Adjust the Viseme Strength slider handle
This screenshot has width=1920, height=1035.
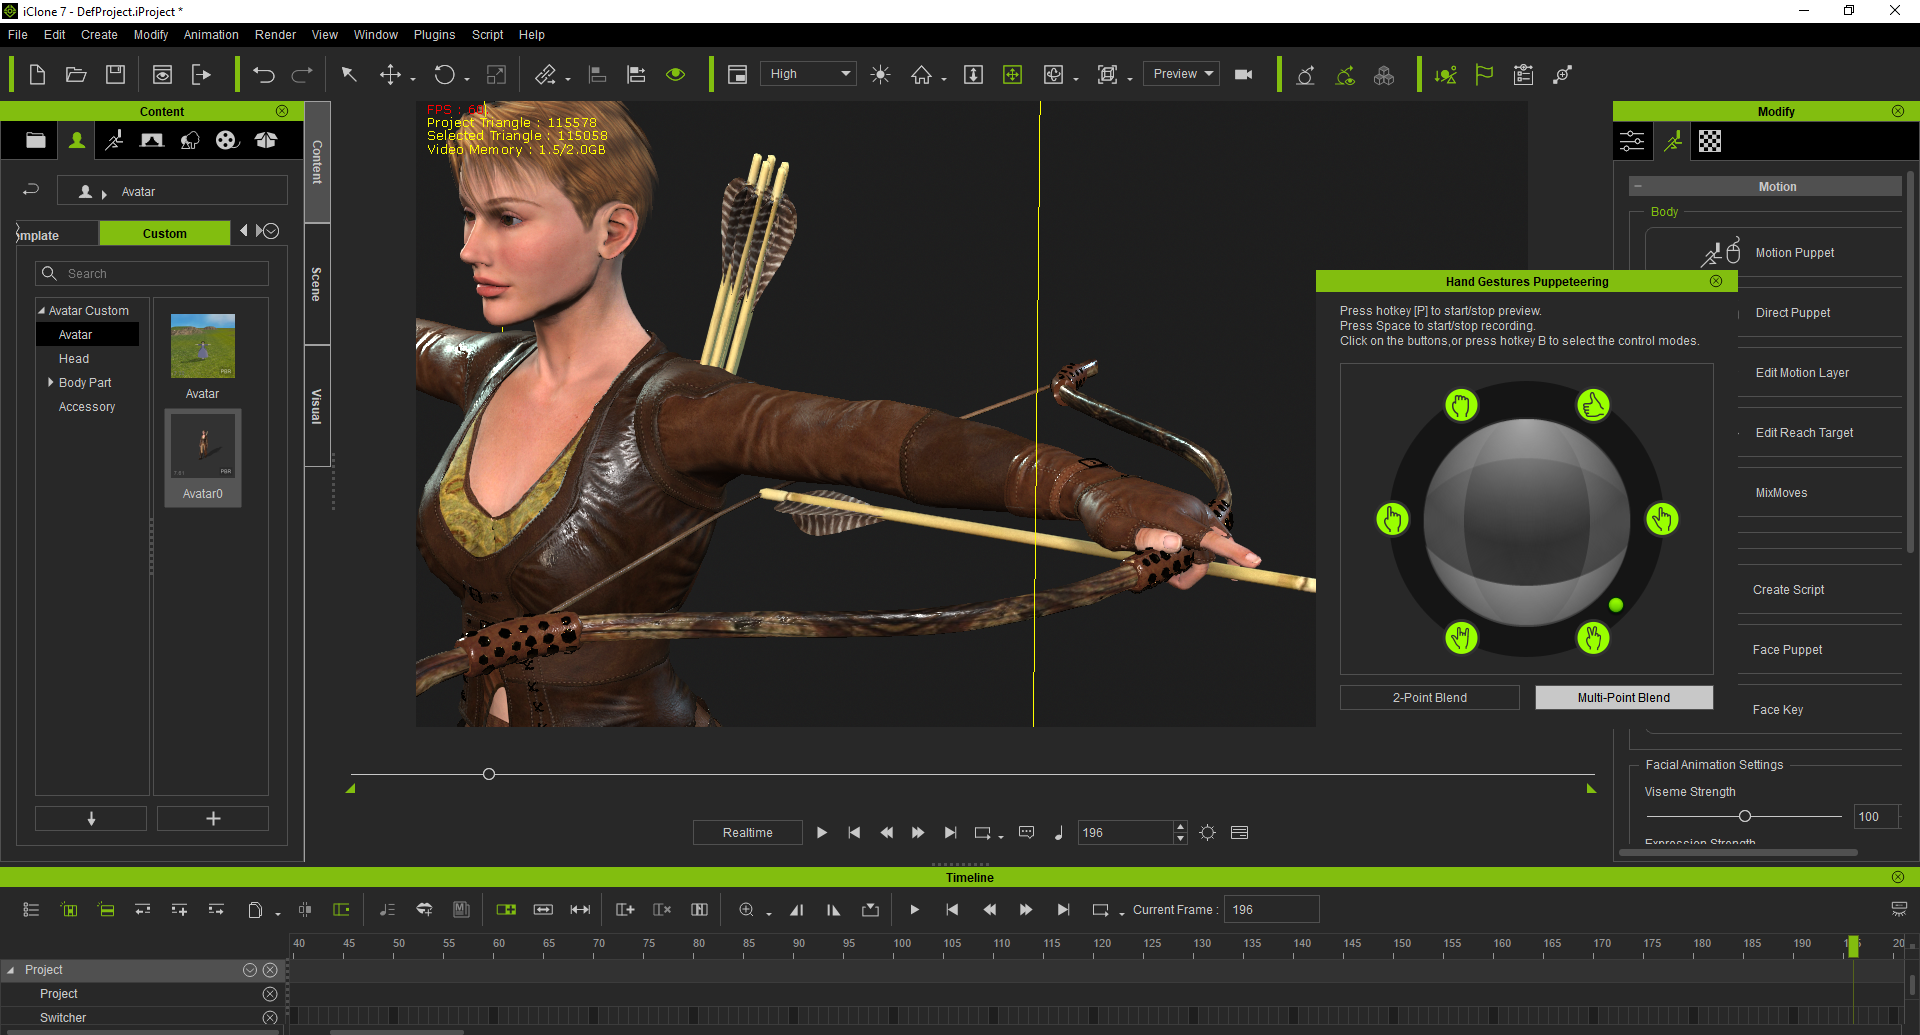coord(1744,816)
